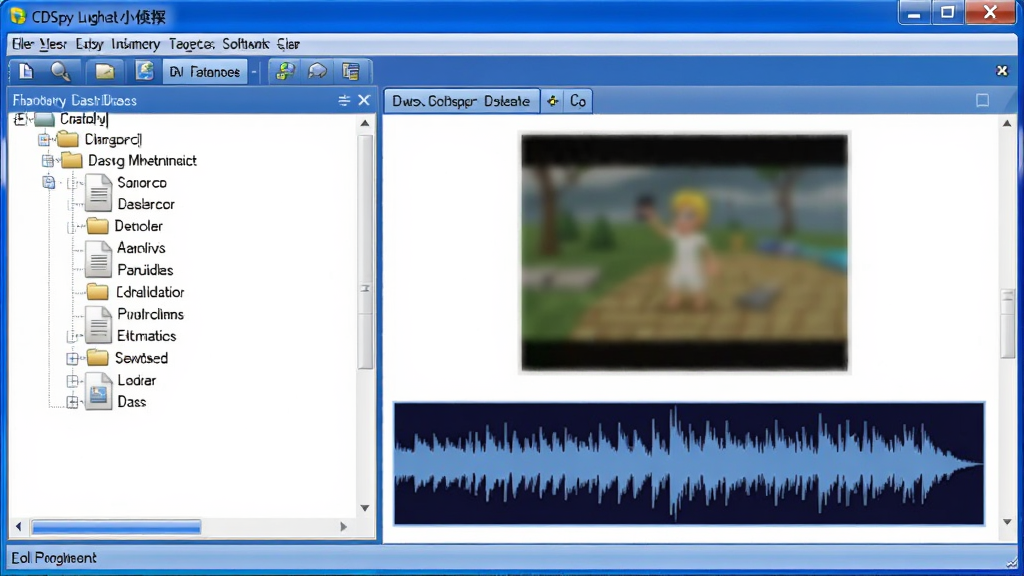This screenshot has width=1024, height=576.
Task: Click the green people icon in toolbar
Action: (284, 71)
